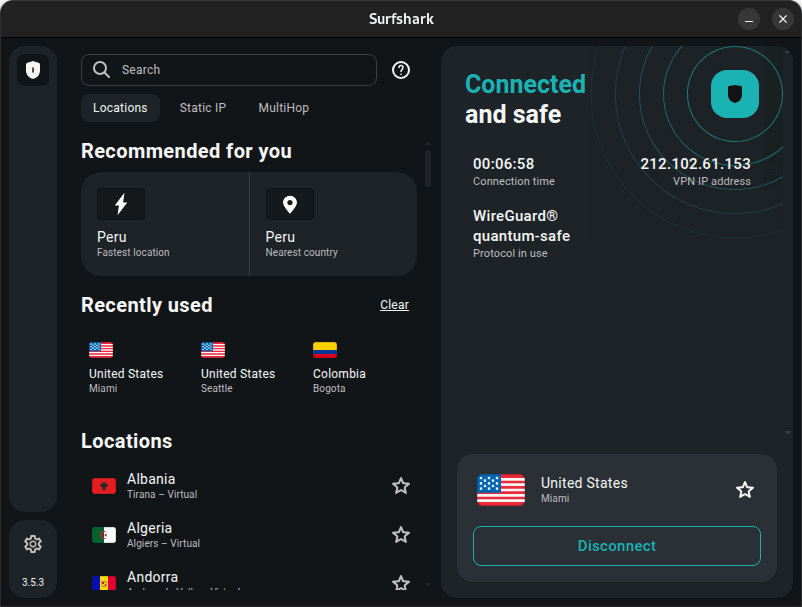This screenshot has height=607, width=802.
Task: Click the Andorra flag icon
Action: coord(104,583)
